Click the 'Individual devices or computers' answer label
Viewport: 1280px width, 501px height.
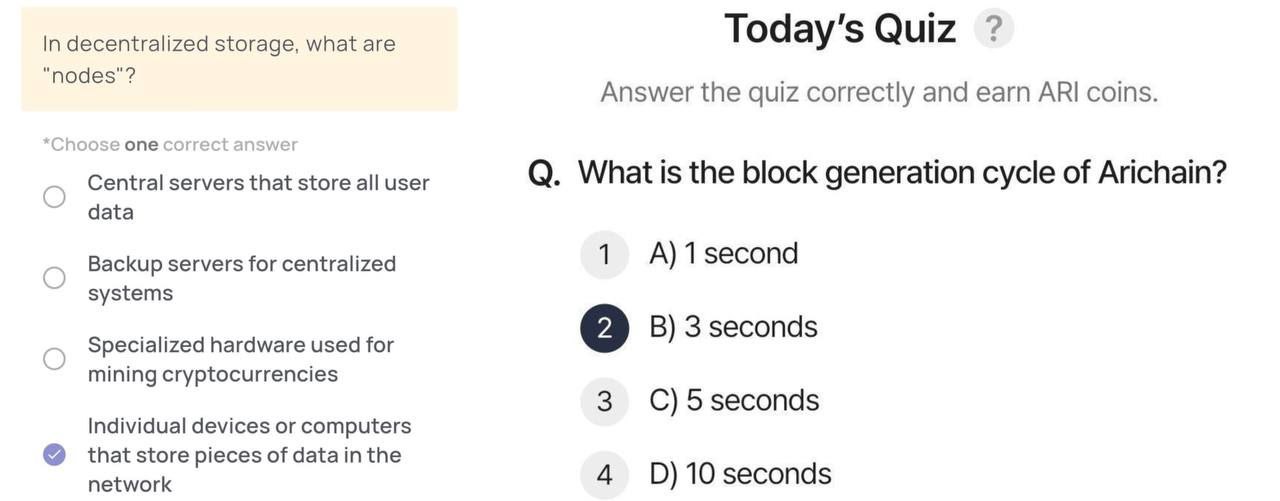point(249,455)
